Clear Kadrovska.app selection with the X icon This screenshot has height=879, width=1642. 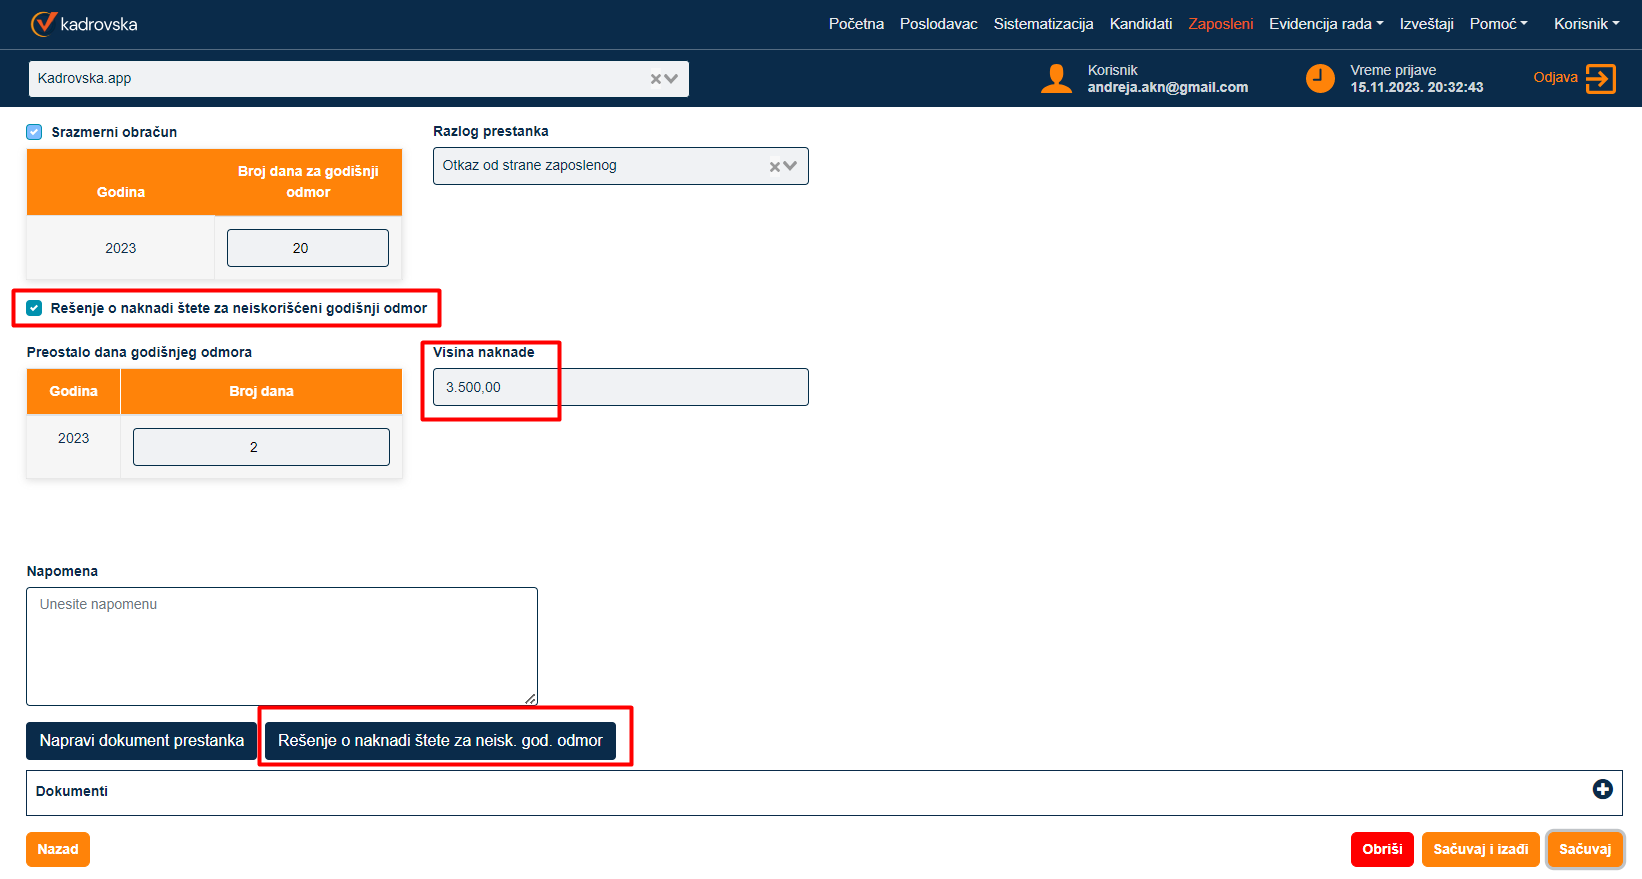[x=657, y=79]
